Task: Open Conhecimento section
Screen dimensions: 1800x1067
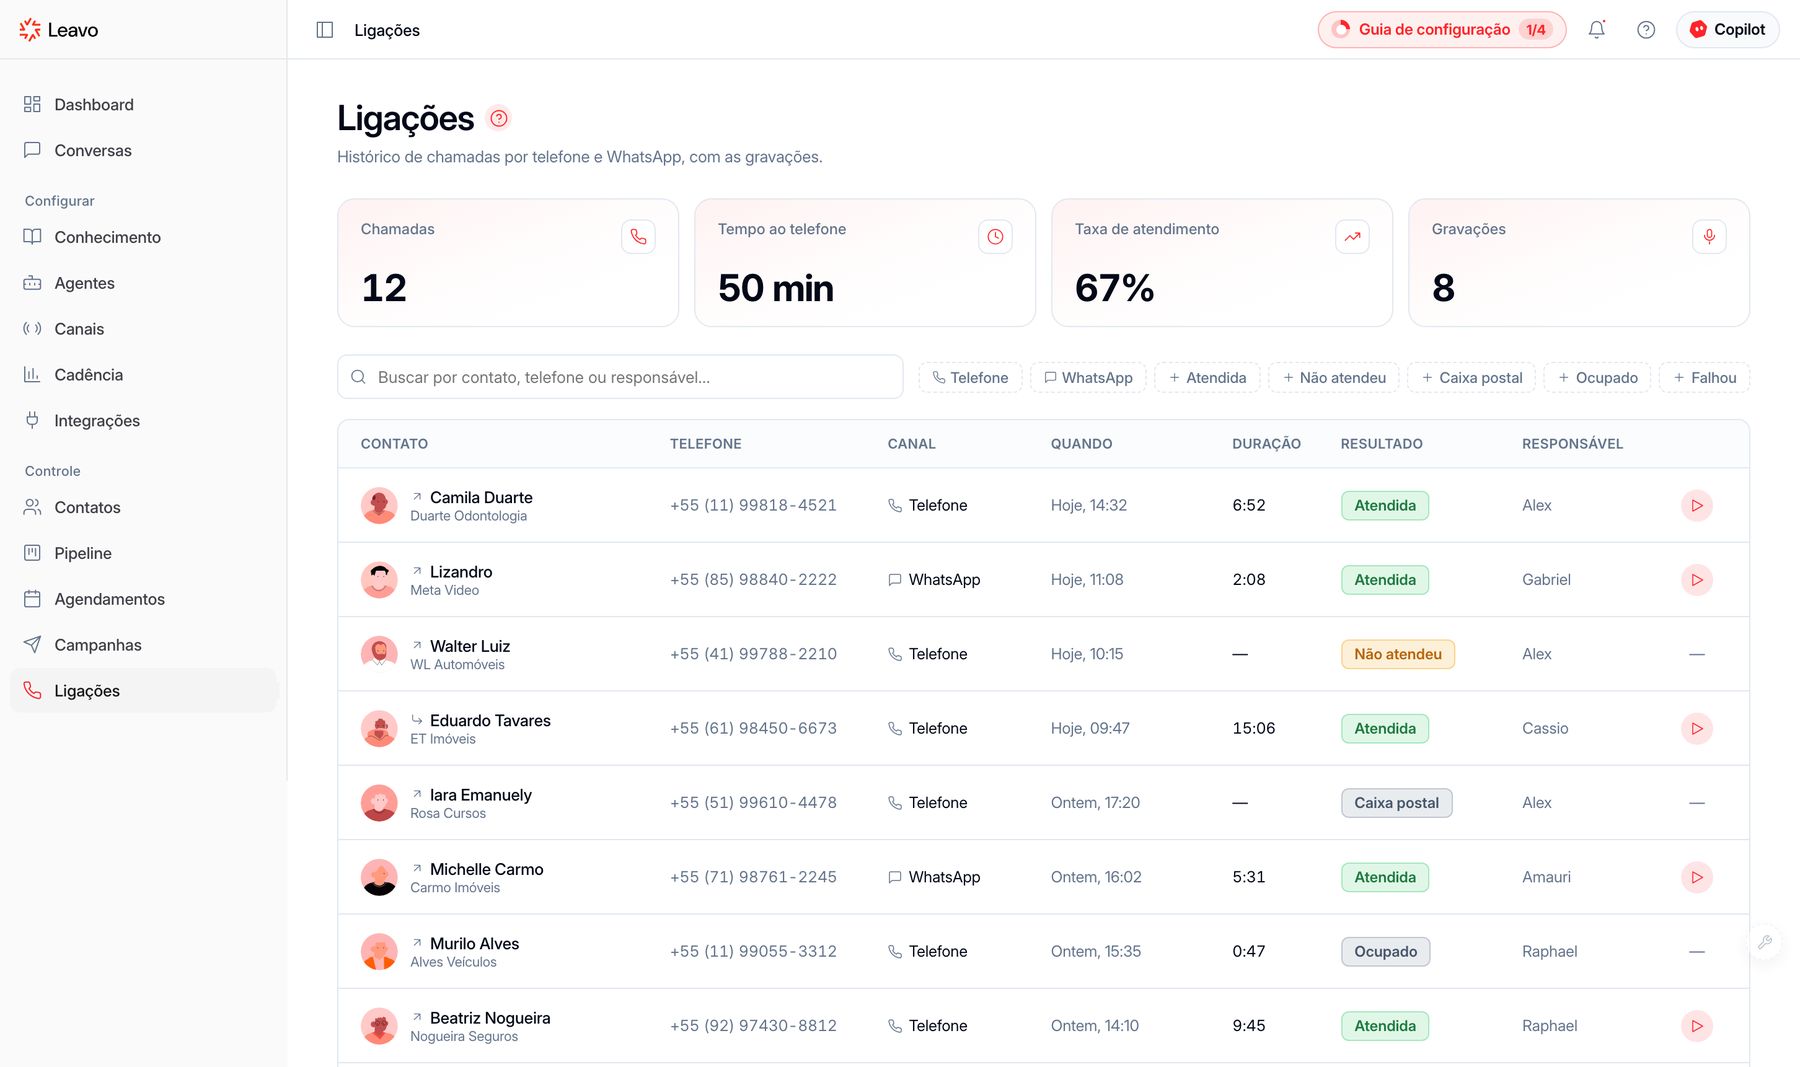Action: [144, 237]
